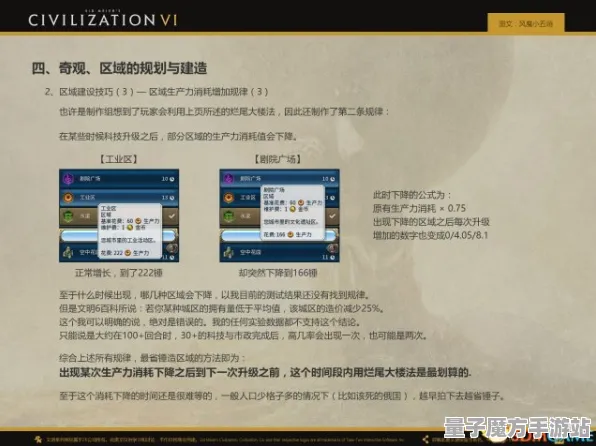Click the caption 却突然下降到166锤
Viewport: 596px width, 446px height.
pyautogui.click(x=278, y=273)
